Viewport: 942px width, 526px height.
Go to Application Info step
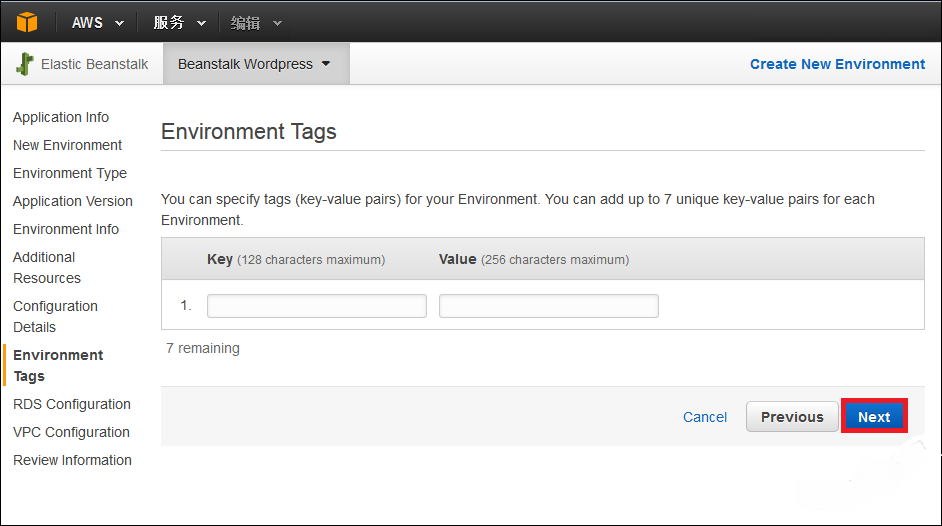(61, 117)
